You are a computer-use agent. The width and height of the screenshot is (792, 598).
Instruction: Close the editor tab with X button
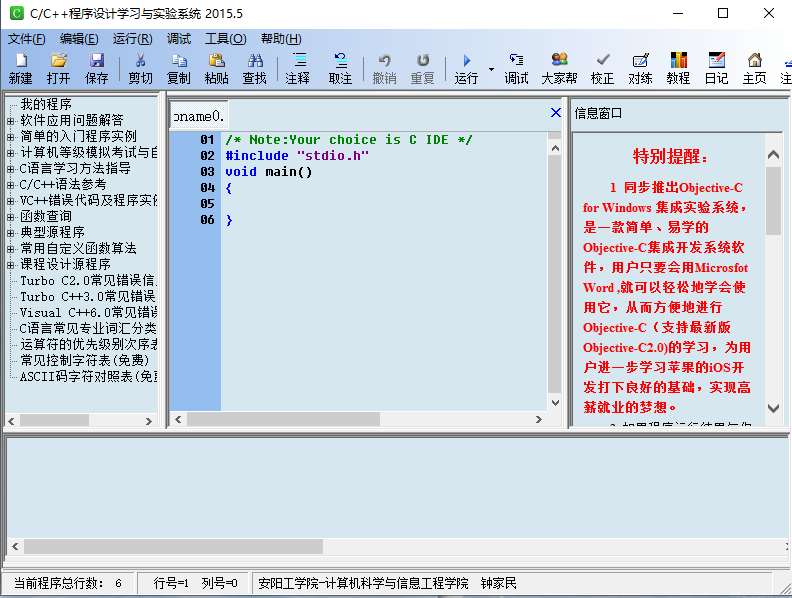556,113
